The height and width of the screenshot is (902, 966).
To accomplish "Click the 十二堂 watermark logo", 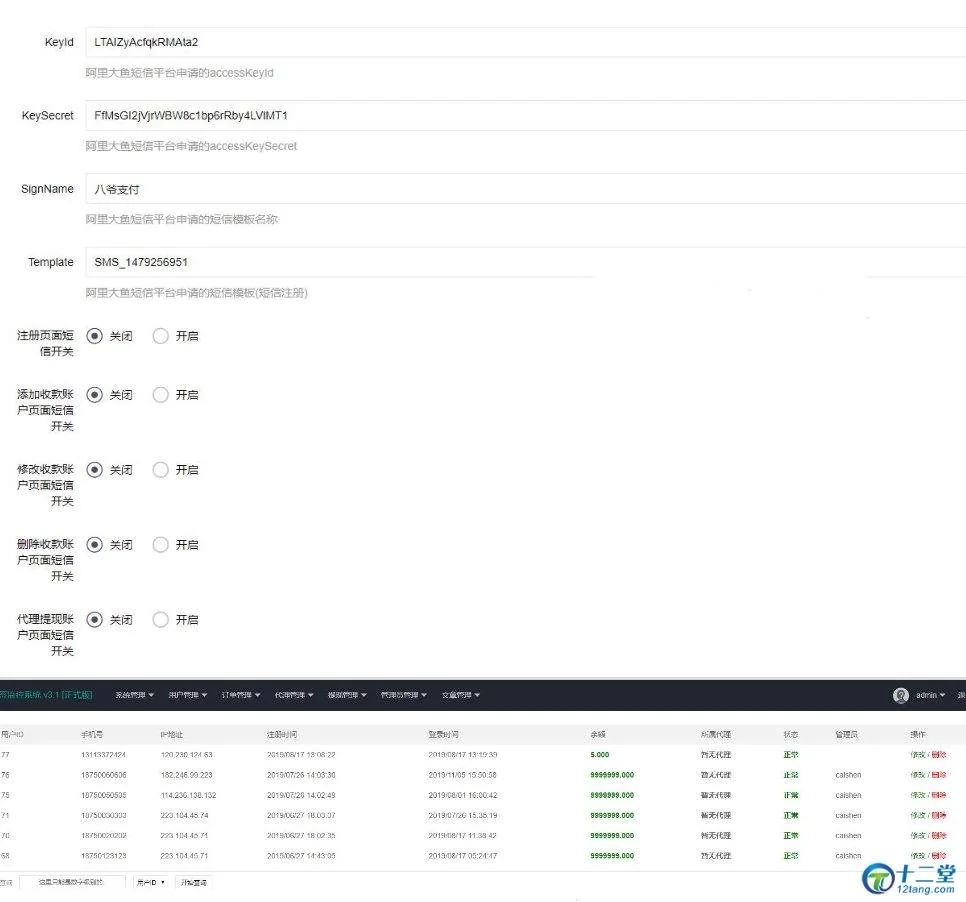I will [x=909, y=877].
